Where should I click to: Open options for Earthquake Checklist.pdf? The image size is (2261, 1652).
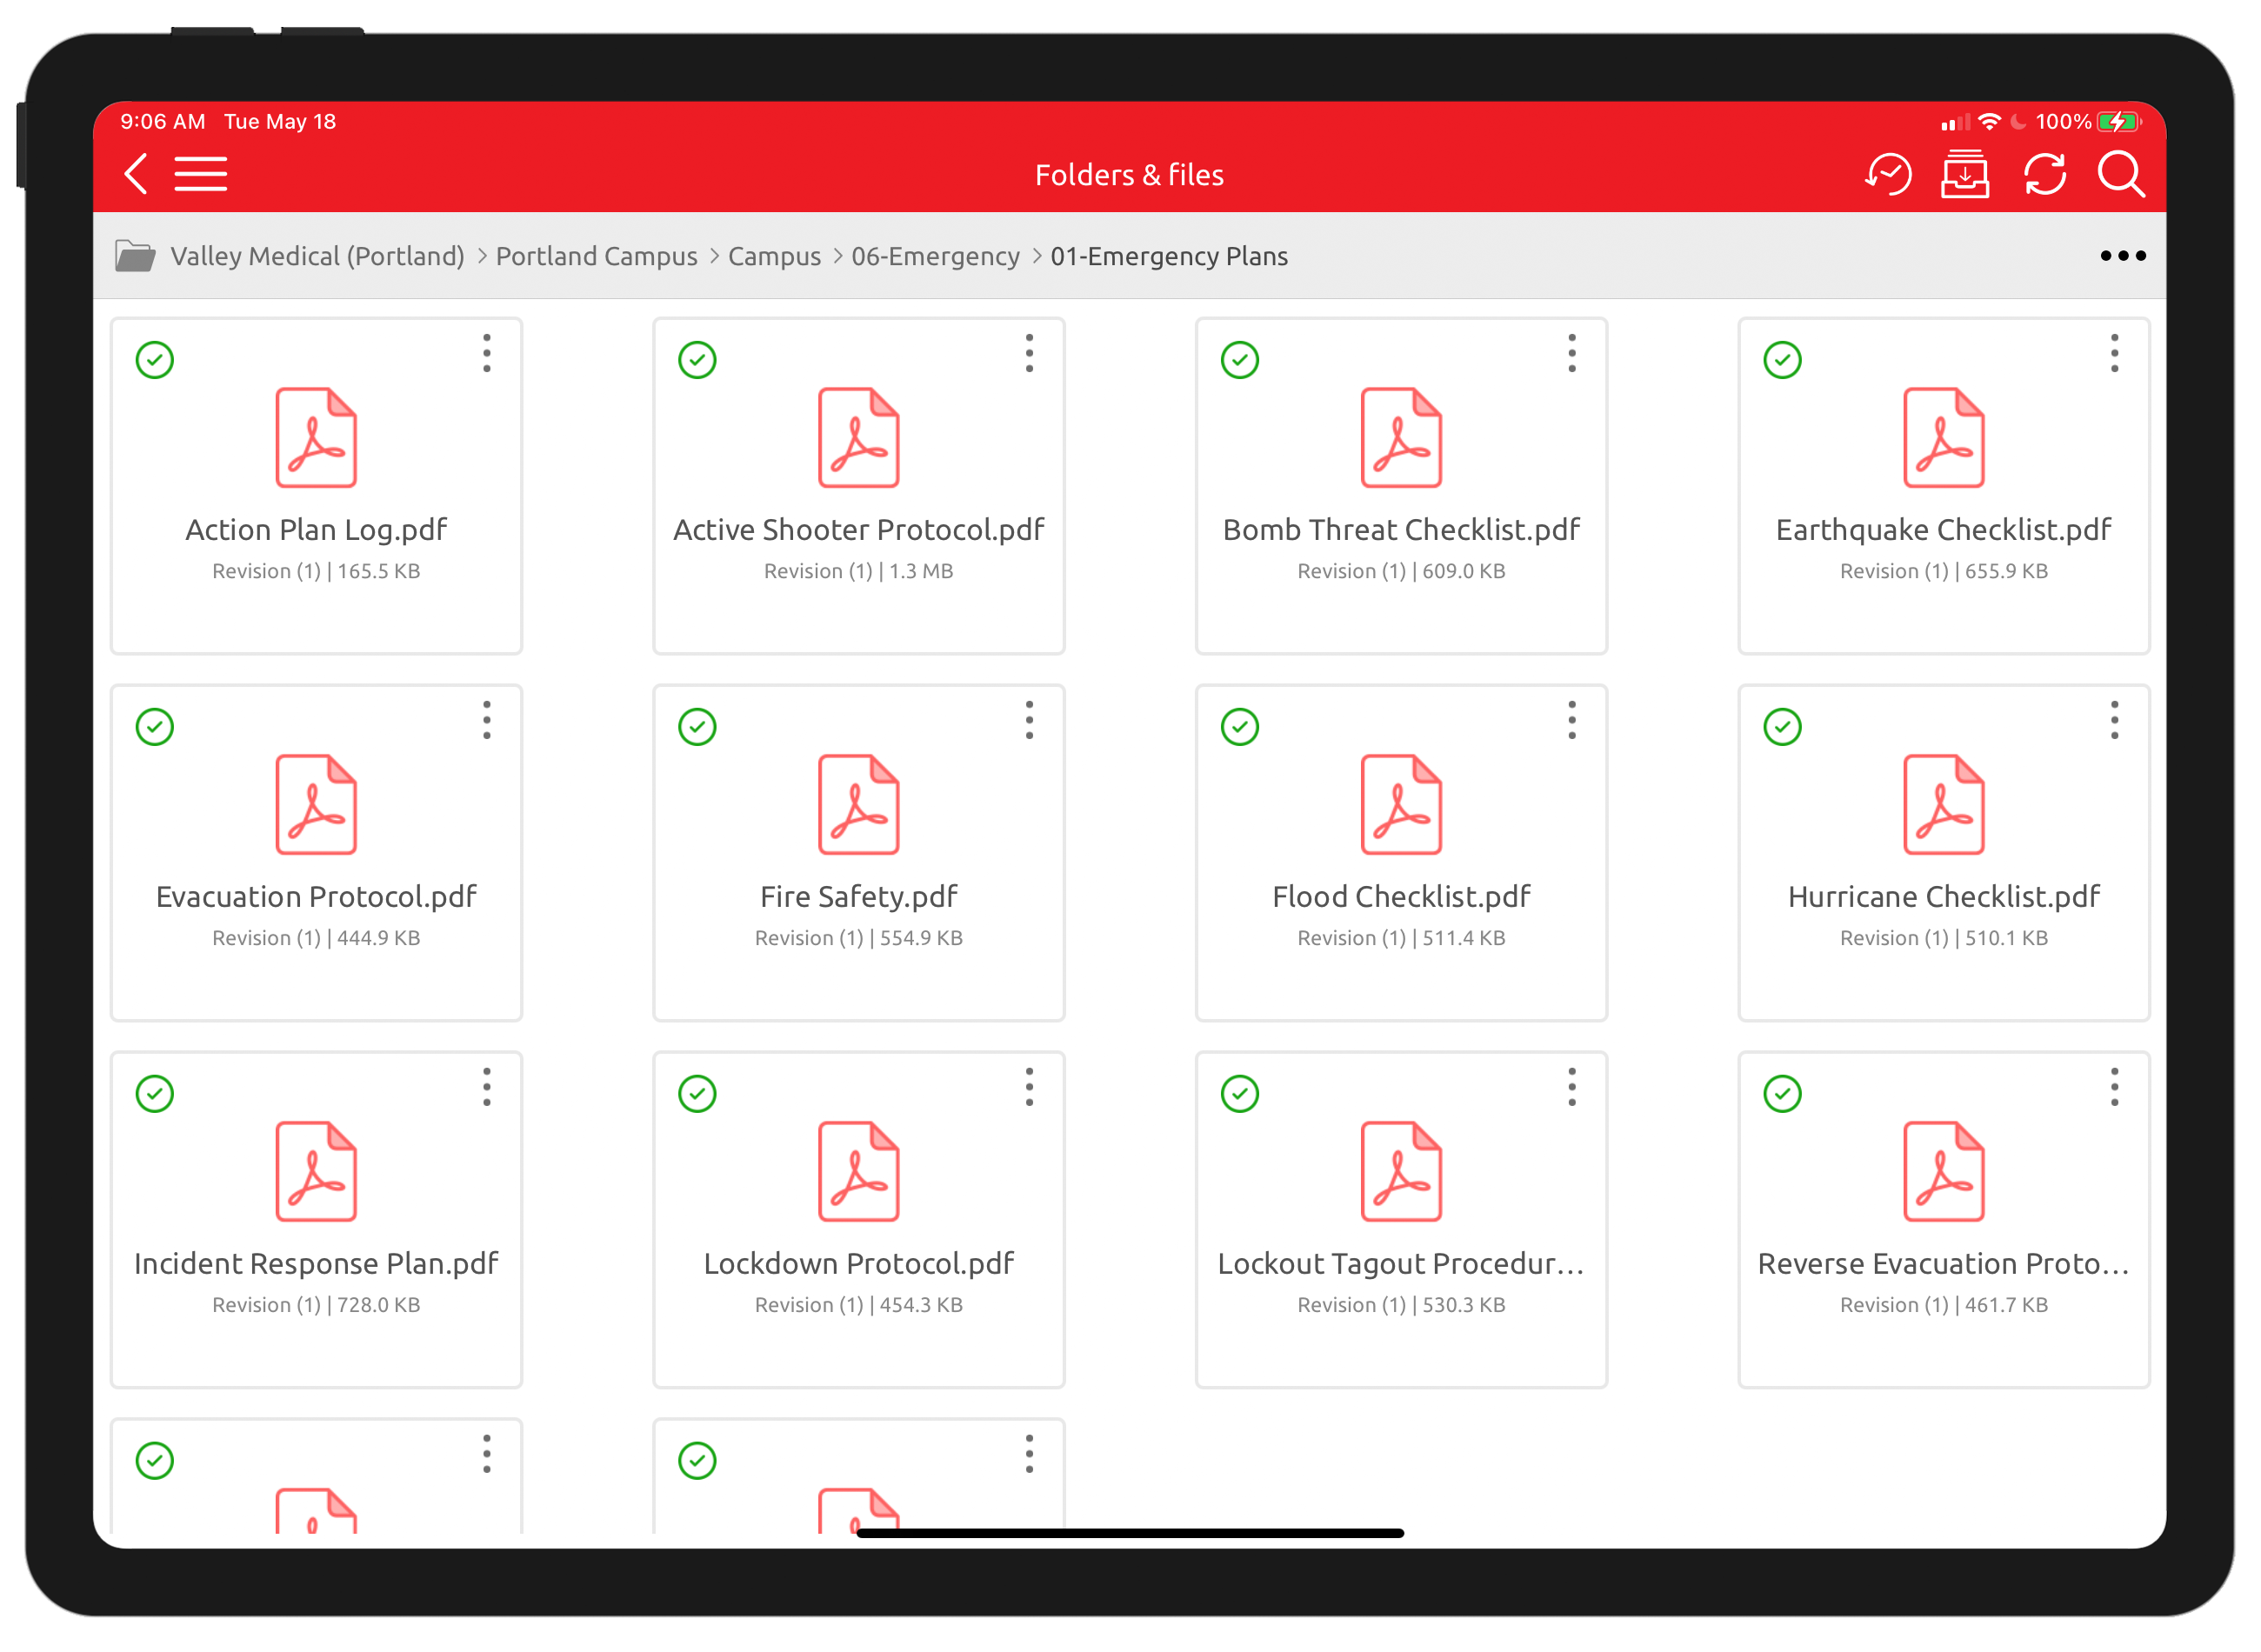[x=2114, y=353]
